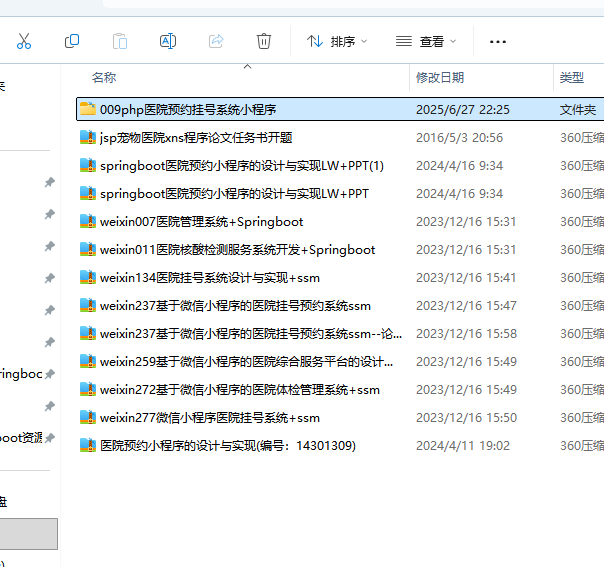
Task: Select weixin007医院管理系统+Springboot file
Action: (x=201, y=221)
